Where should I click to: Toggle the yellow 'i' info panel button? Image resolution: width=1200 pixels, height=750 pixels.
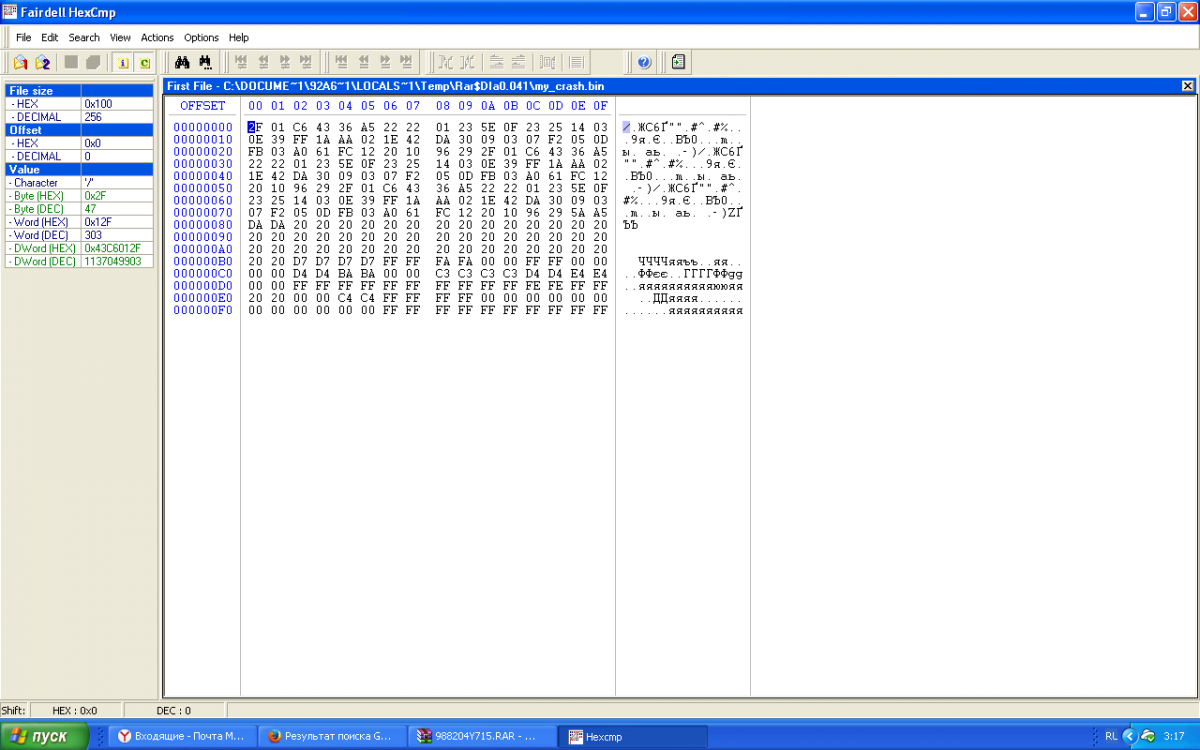click(x=123, y=62)
